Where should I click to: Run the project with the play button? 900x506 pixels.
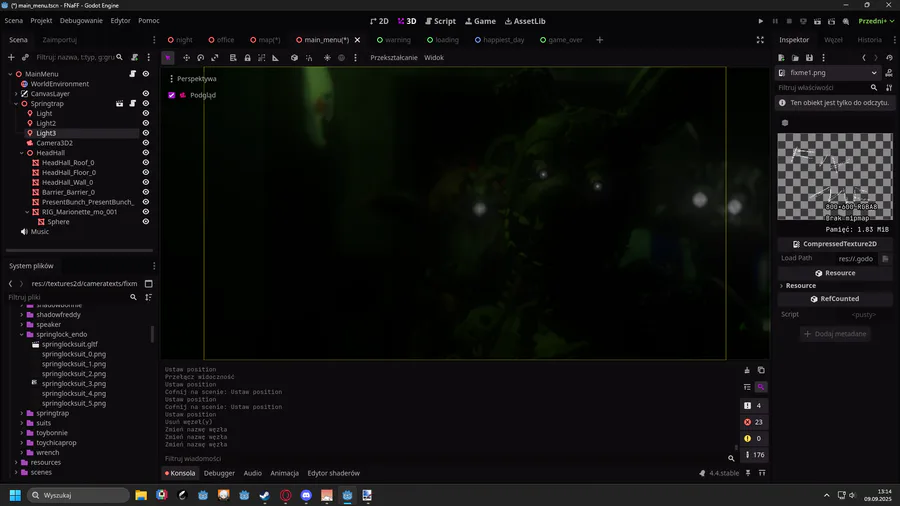click(x=761, y=21)
